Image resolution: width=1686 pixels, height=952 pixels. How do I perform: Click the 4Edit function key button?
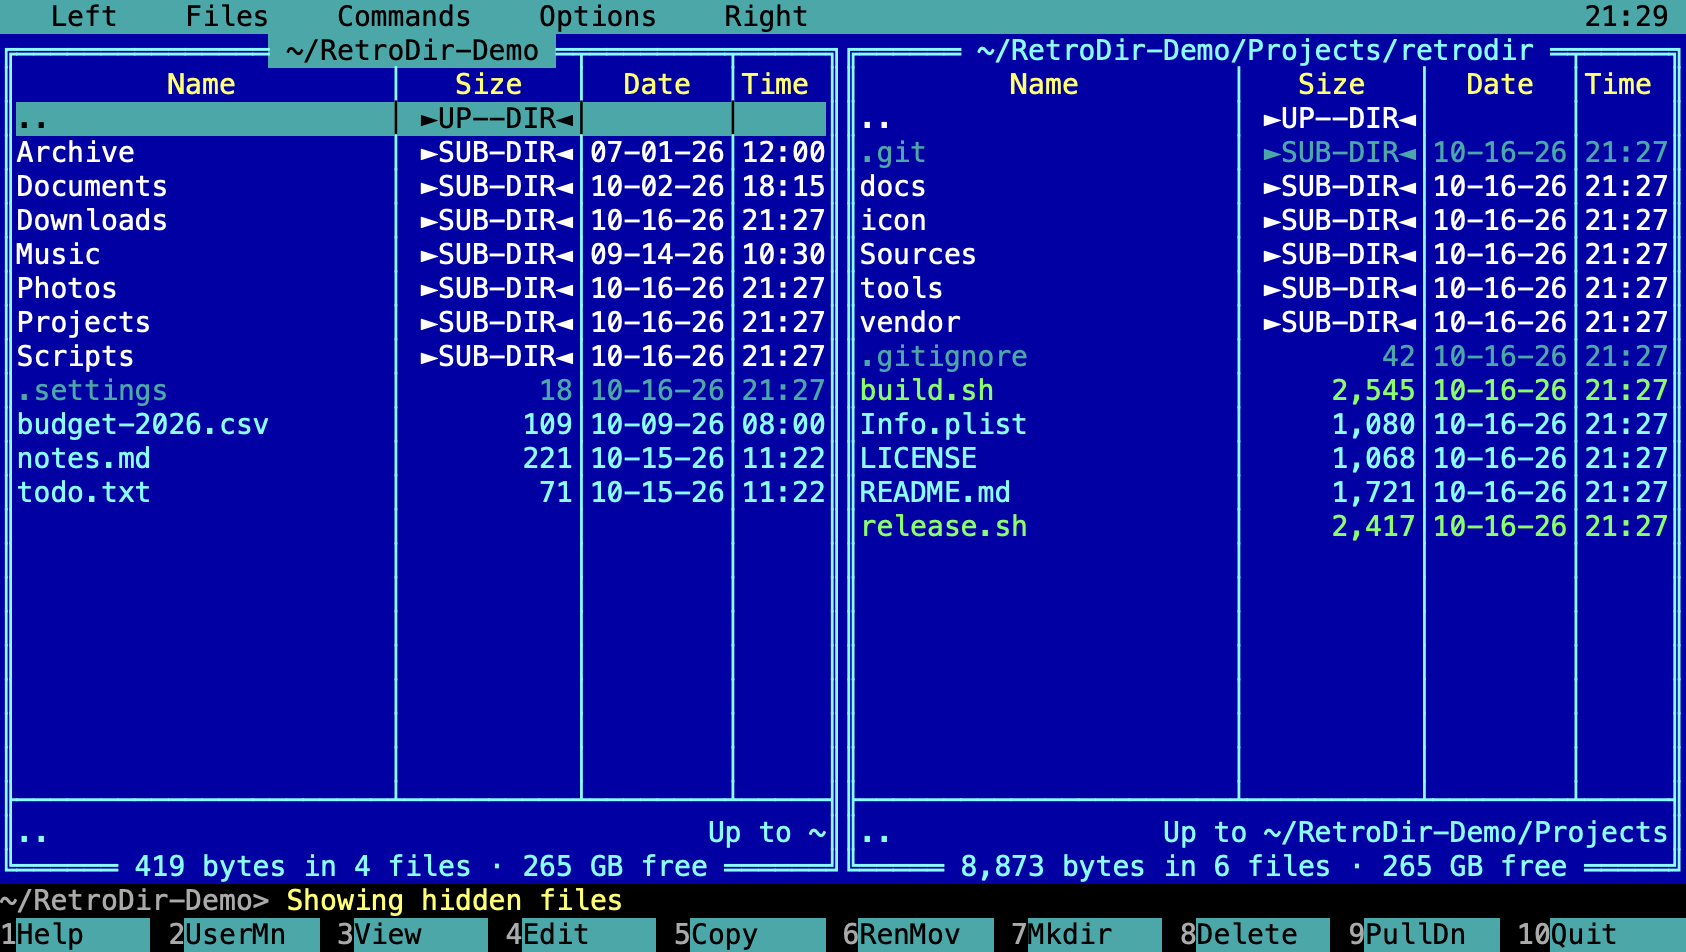tap(581, 934)
